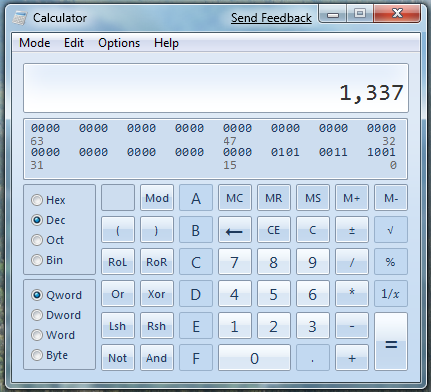Image resolution: width=431 pixels, height=392 pixels.
Task: Click the hex digit B button
Action: 196,230
